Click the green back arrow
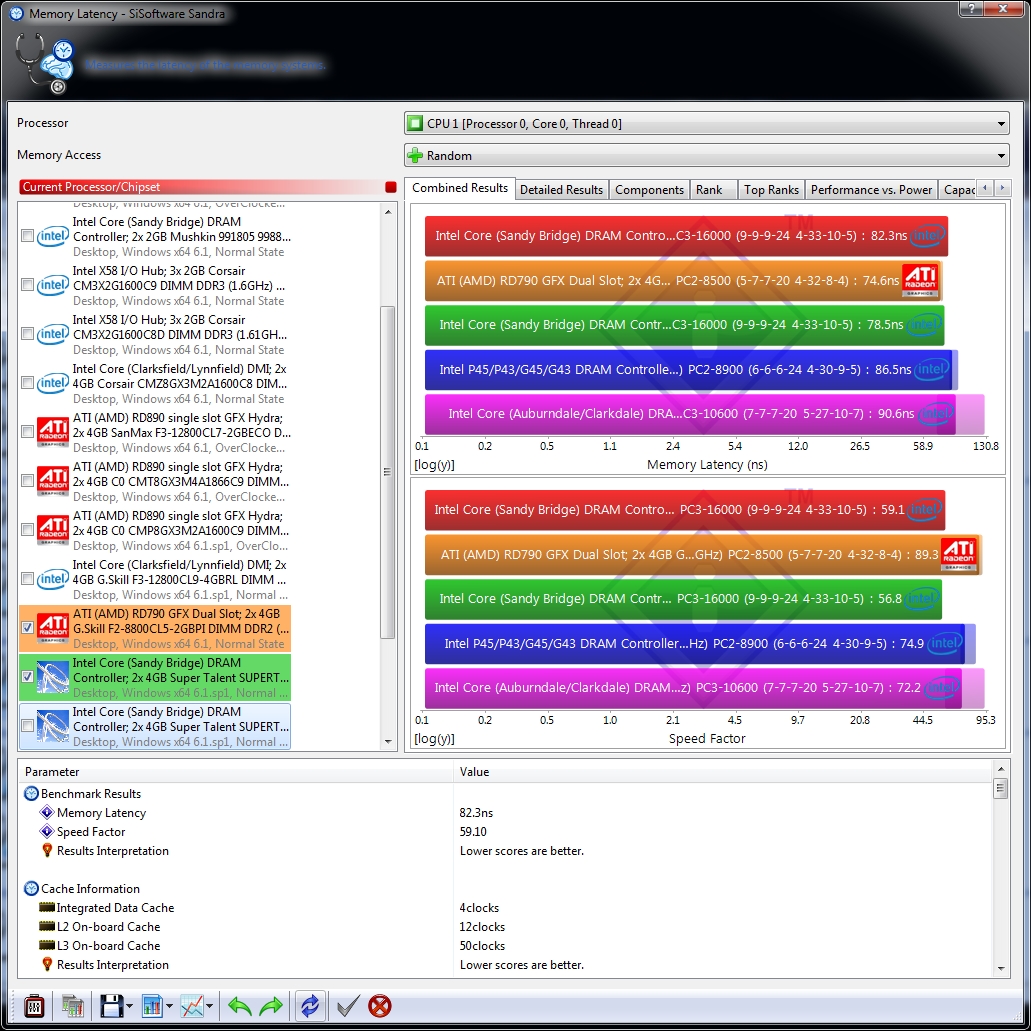Image resolution: width=1031 pixels, height=1031 pixels. tap(239, 1006)
